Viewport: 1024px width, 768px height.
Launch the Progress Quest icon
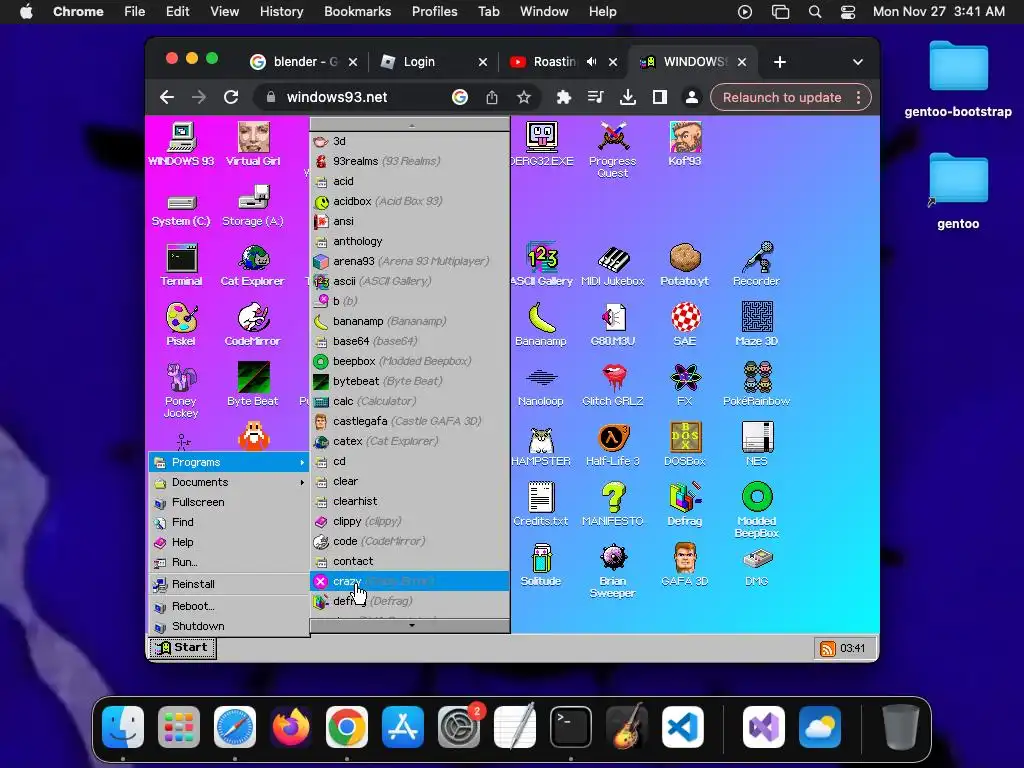coord(613,150)
